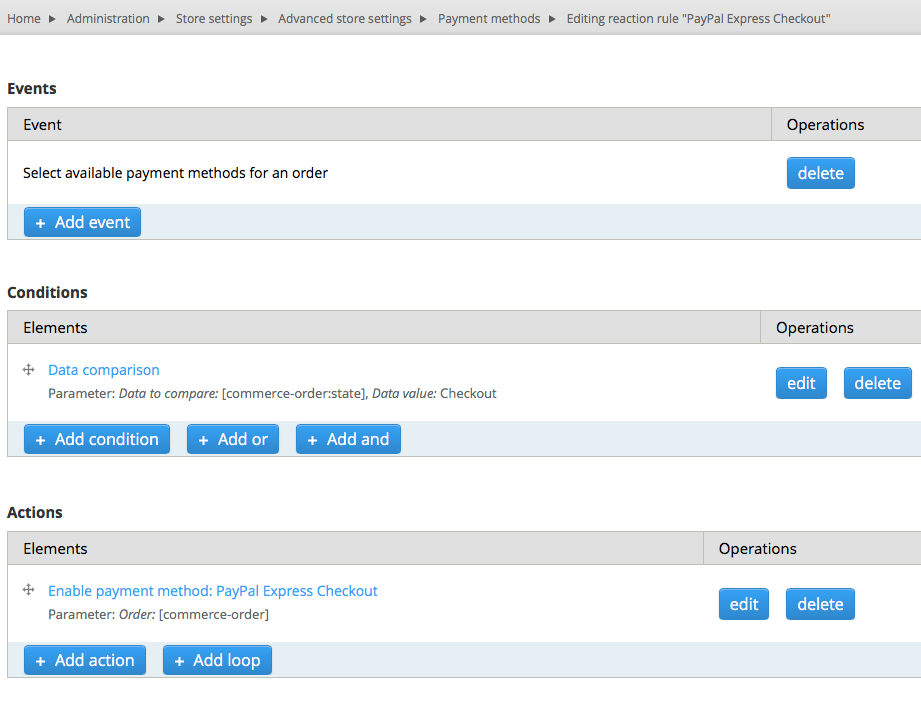Click the Conditions section heading
Viewport: 921px width, 719px height.
tap(47, 293)
